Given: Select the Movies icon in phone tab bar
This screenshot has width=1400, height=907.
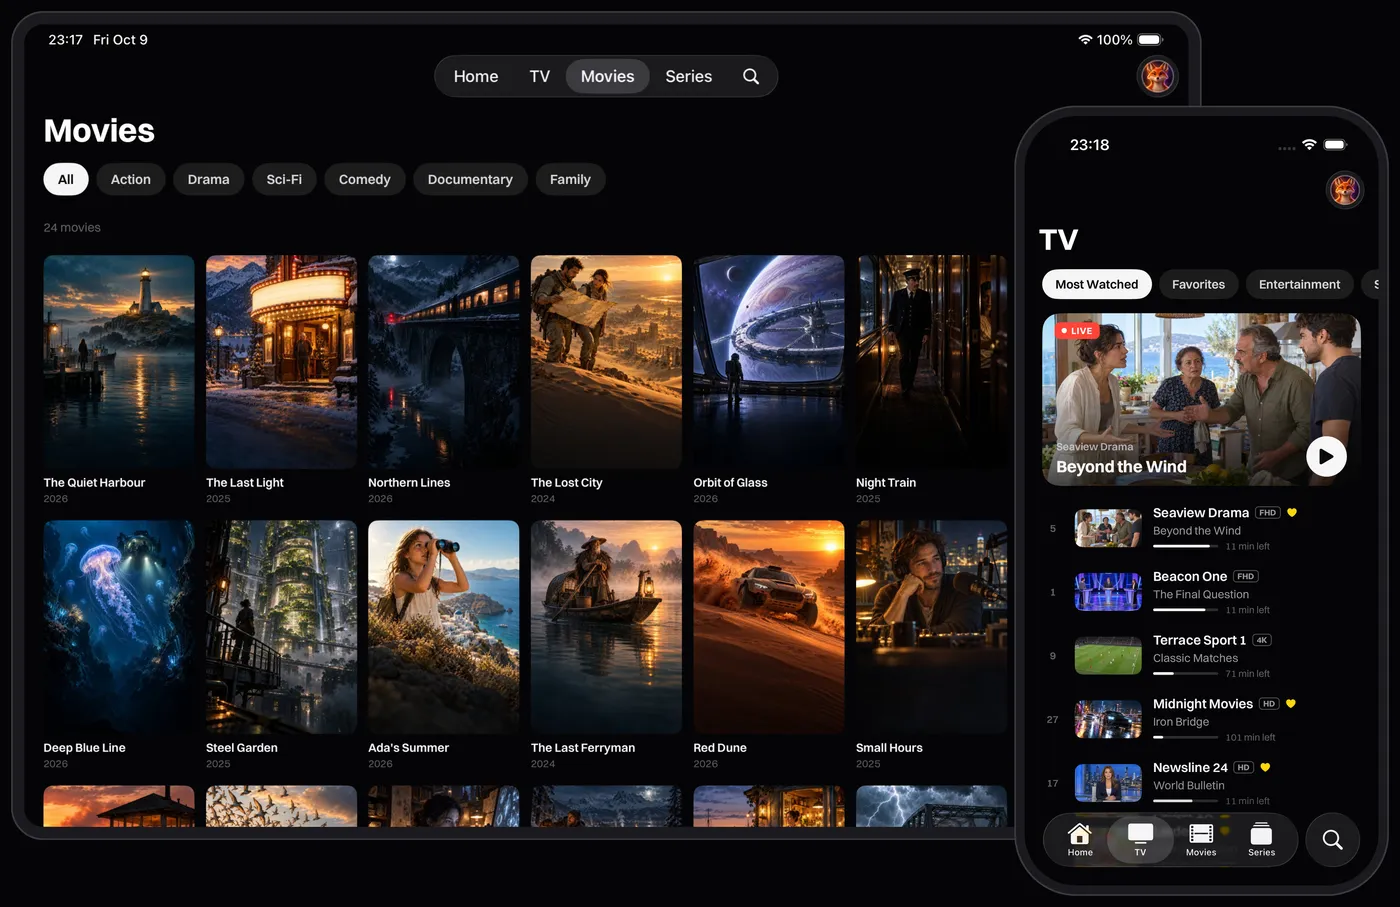Looking at the screenshot, I should 1201,840.
